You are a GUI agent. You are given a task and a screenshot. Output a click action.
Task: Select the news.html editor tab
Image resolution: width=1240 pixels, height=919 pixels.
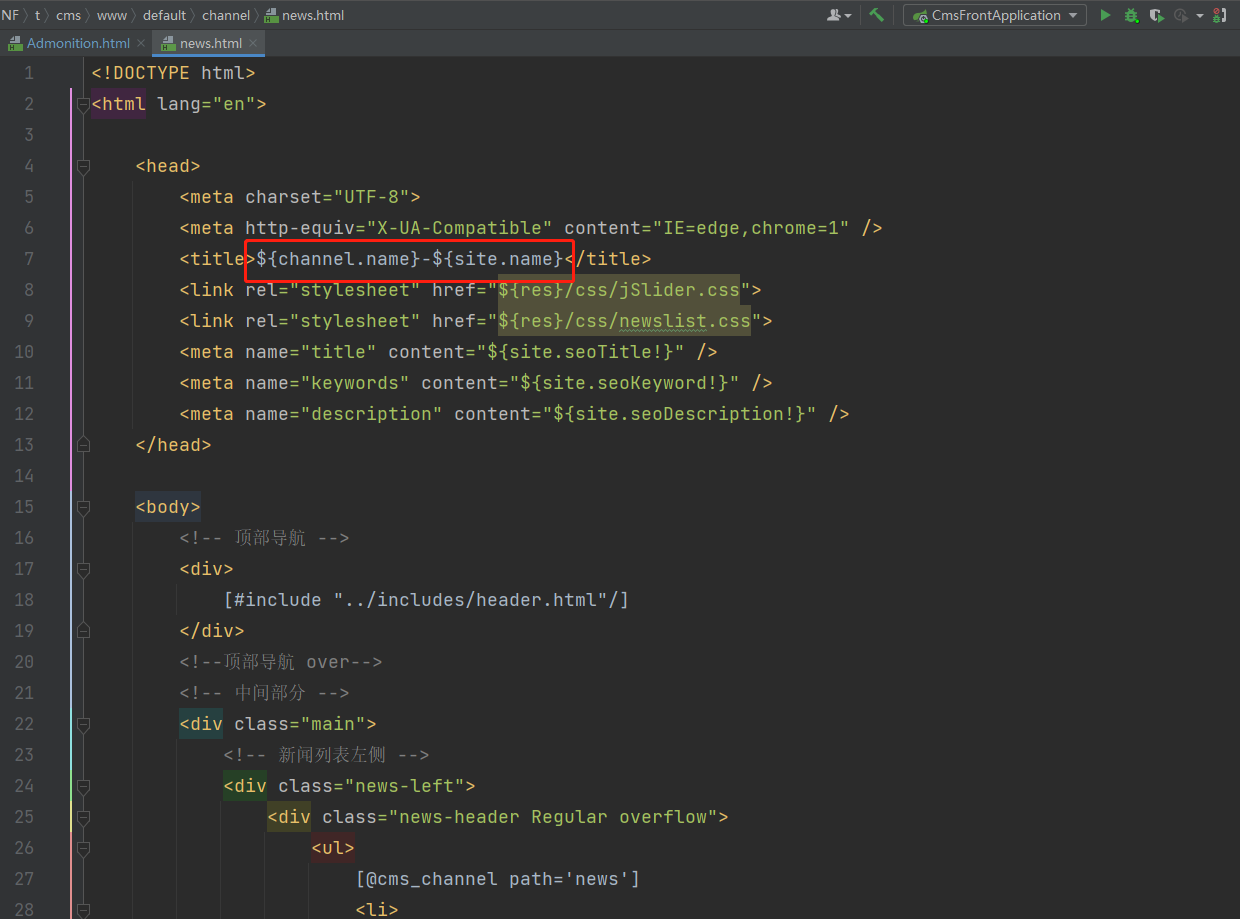pyautogui.click(x=209, y=43)
